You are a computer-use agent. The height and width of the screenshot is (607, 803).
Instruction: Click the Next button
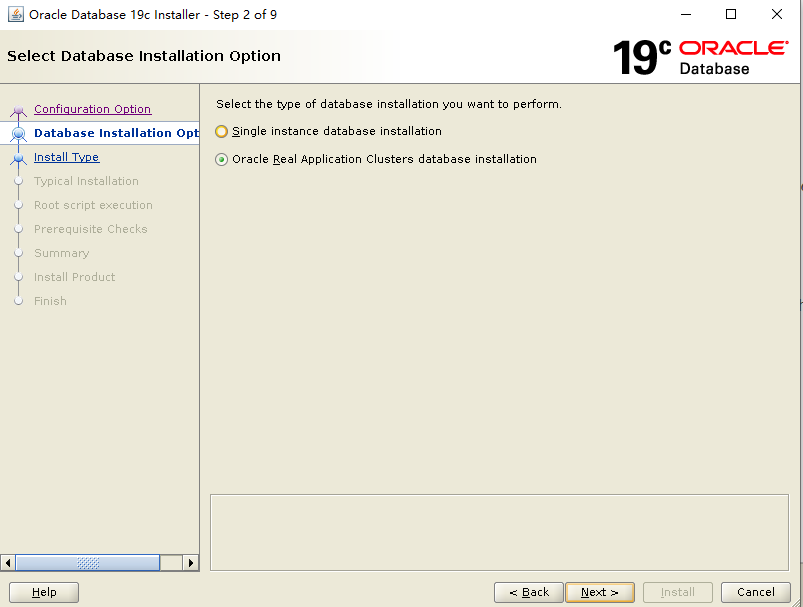[x=600, y=592]
